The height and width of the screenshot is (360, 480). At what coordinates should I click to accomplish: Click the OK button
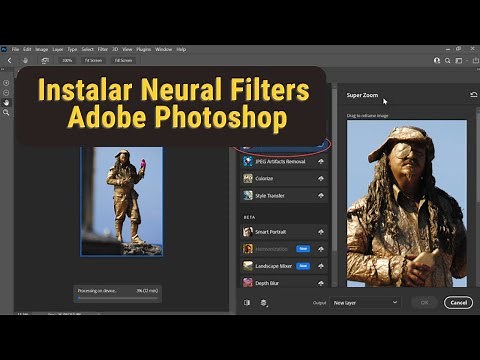(424, 303)
